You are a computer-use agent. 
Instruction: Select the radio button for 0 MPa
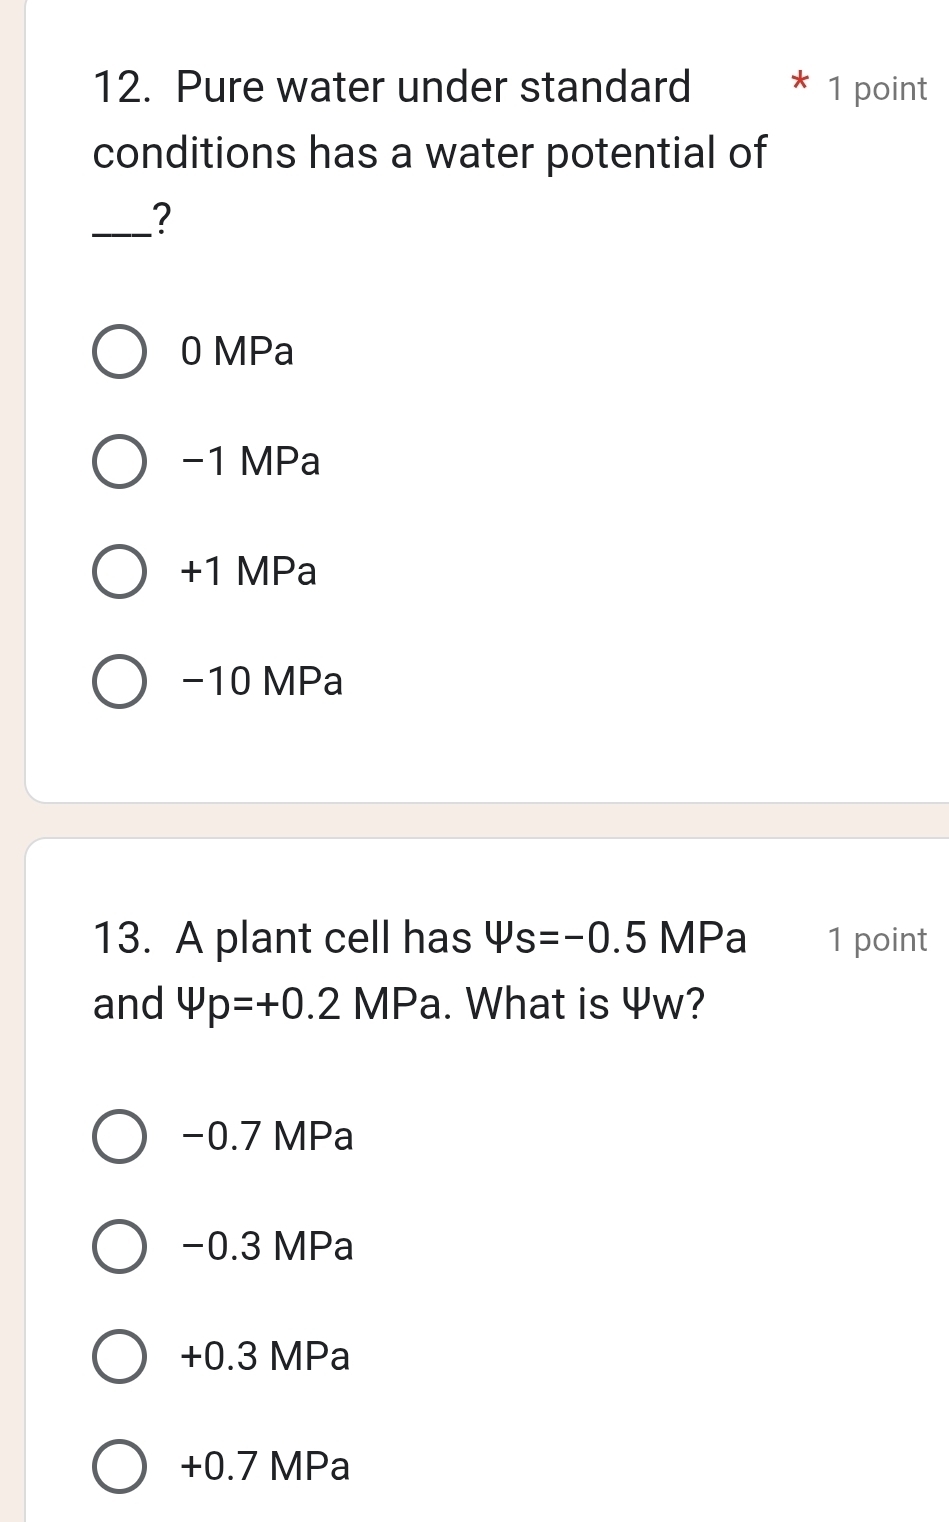point(120,352)
